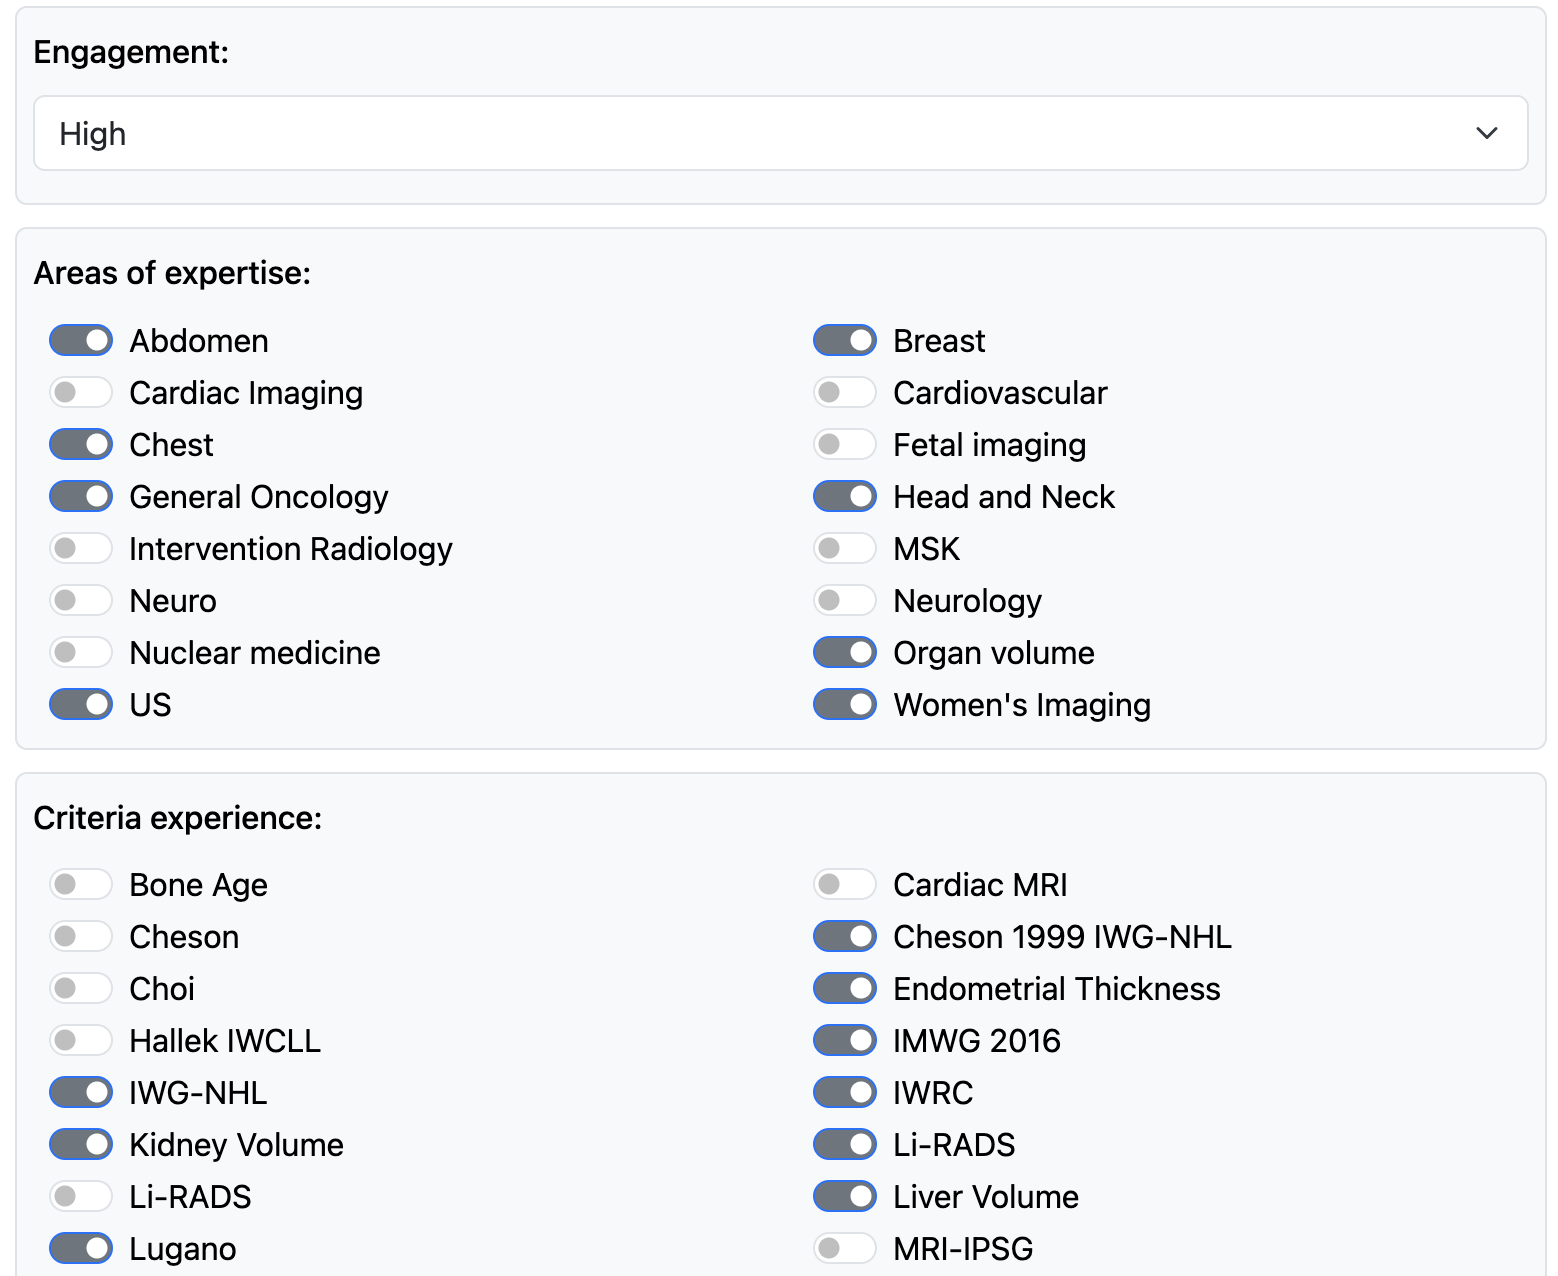Turn off the Endometrial Thickness toggle

[x=845, y=988]
